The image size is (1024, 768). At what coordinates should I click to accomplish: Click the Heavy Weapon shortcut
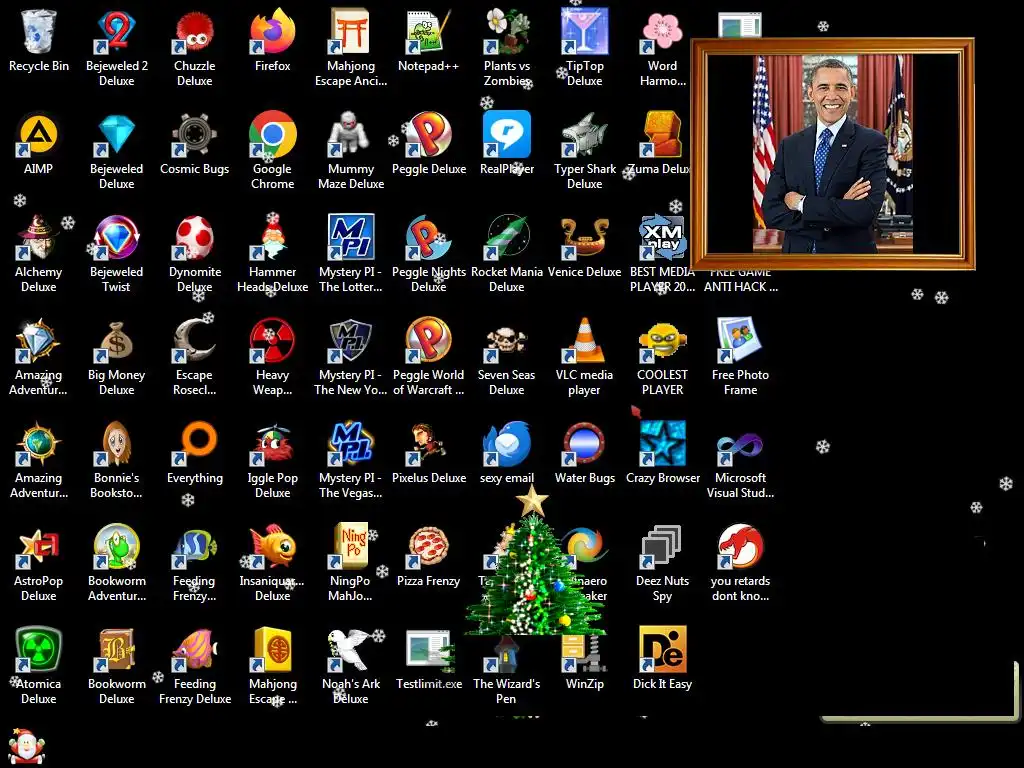(272, 341)
